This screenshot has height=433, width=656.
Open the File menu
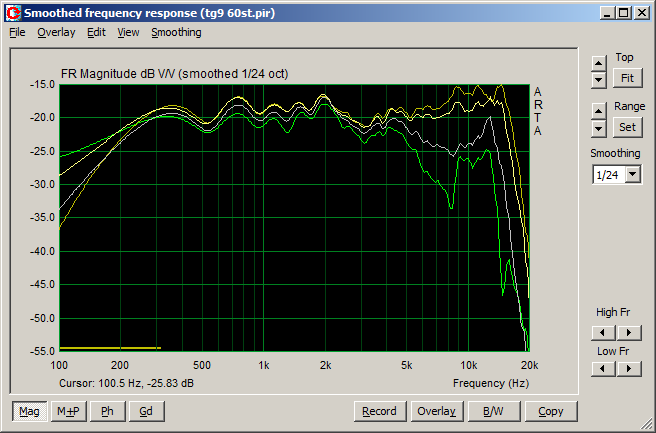[17, 33]
